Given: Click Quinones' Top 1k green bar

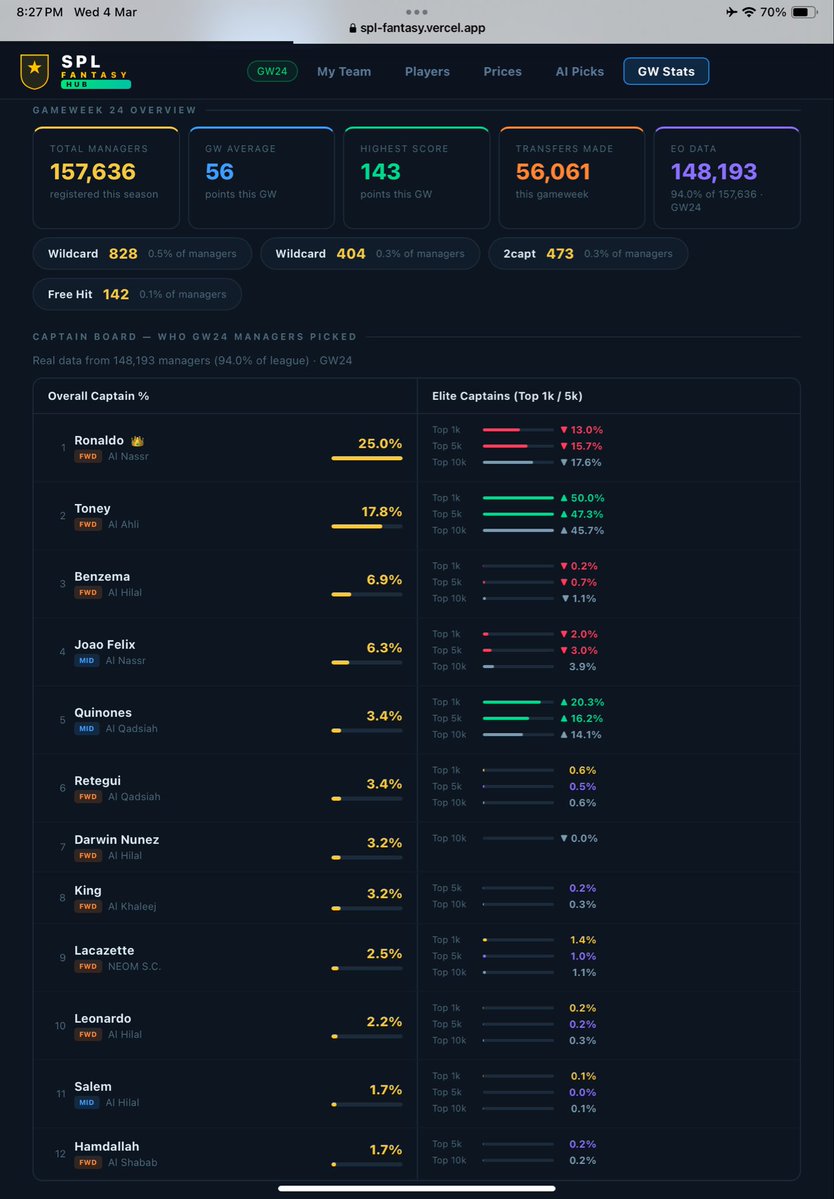Looking at the screenshot, I should pyautogui.click(x=518, y=702).
